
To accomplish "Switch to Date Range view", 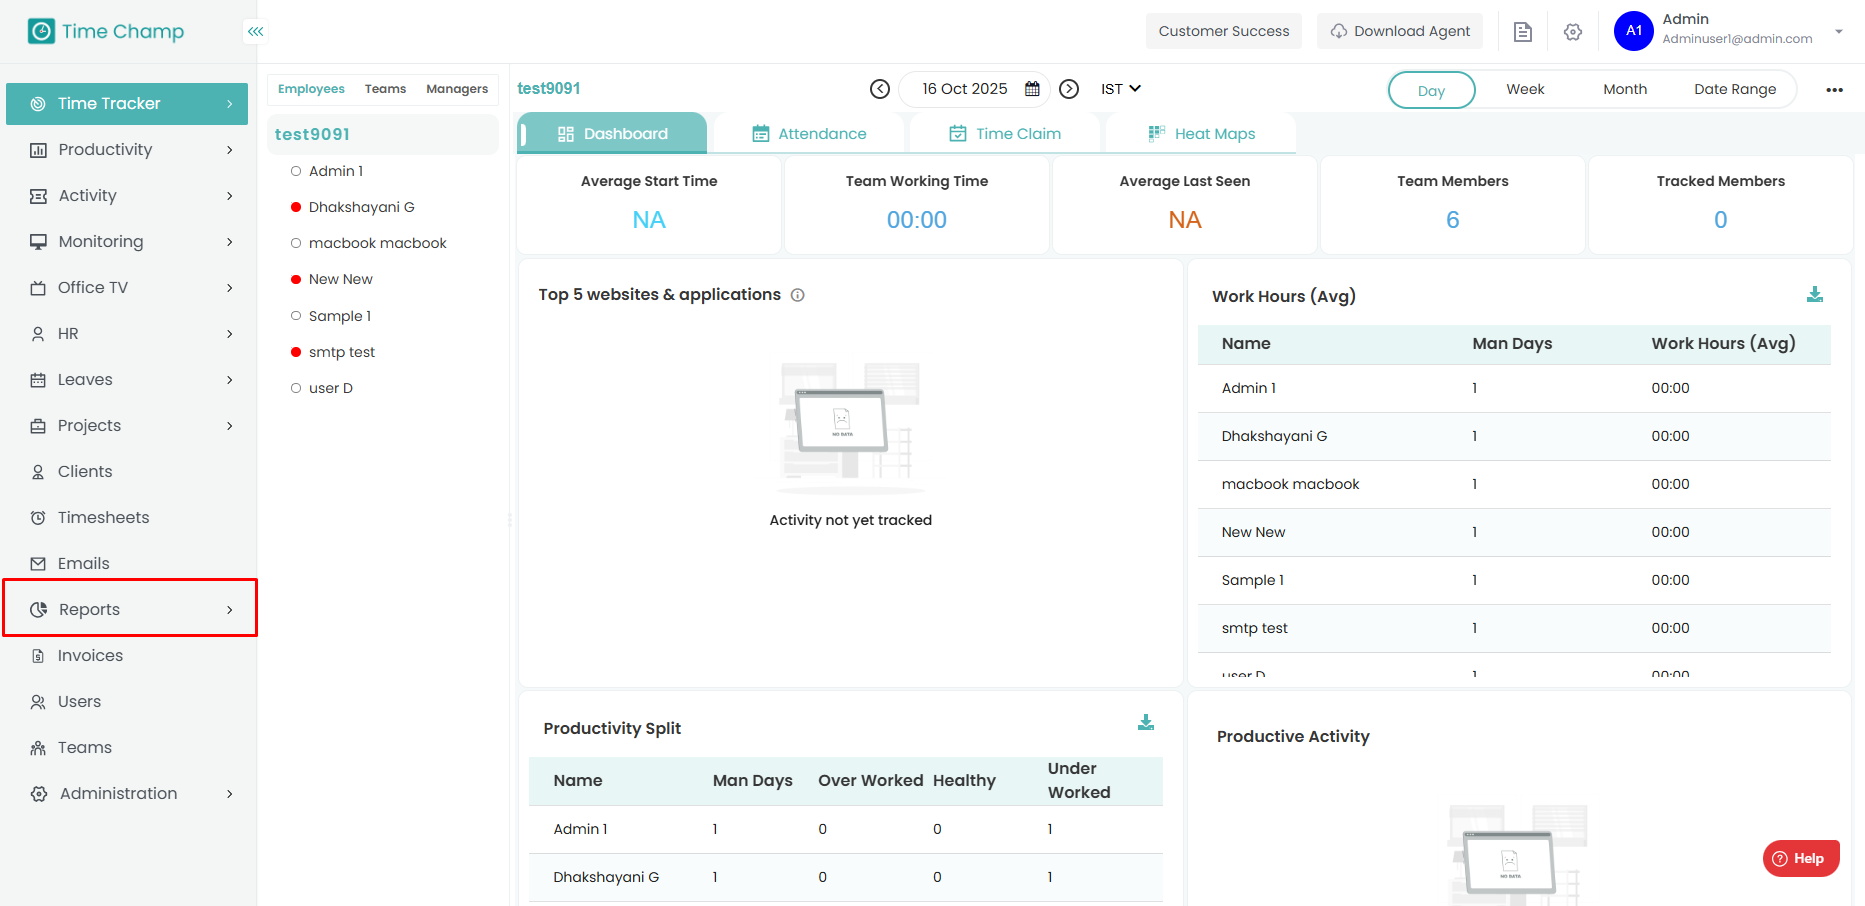I will coord(1735,89).
